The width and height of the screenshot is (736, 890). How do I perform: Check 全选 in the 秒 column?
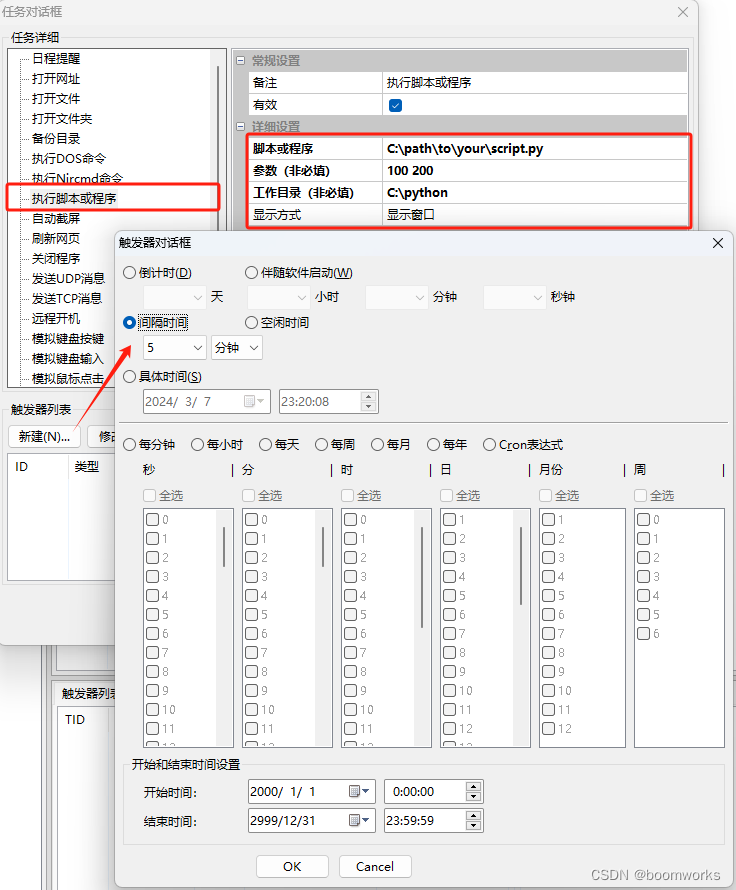click(150, 496)
